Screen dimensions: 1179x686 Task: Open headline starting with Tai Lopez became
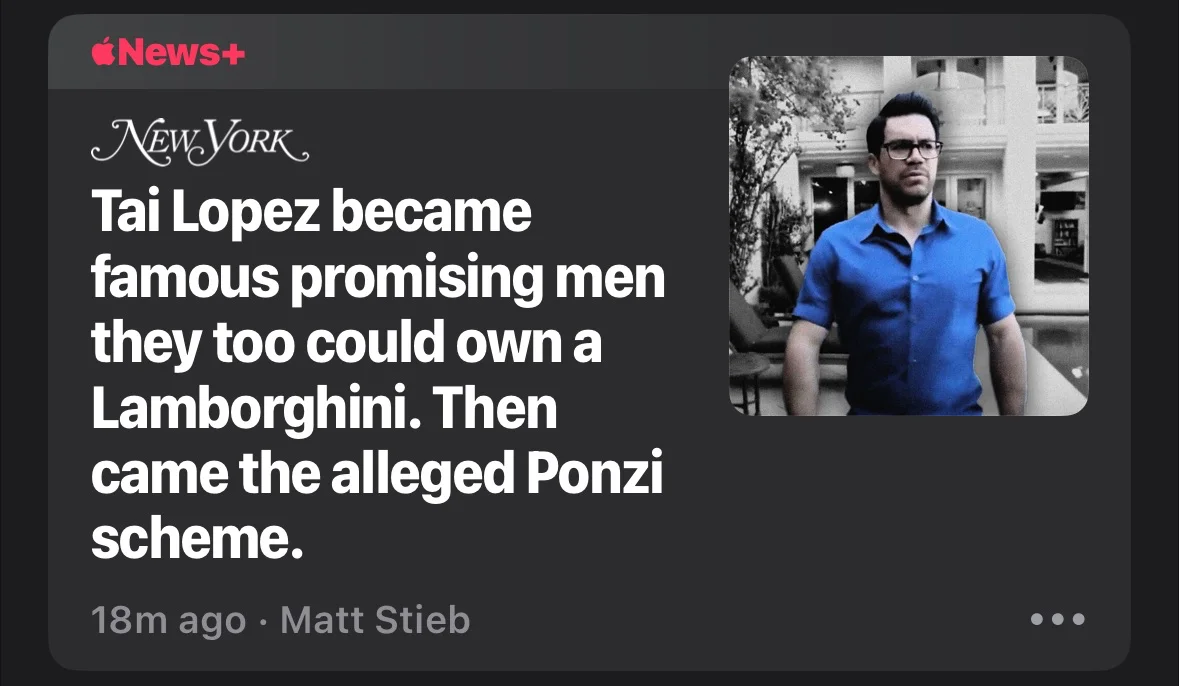377,375
